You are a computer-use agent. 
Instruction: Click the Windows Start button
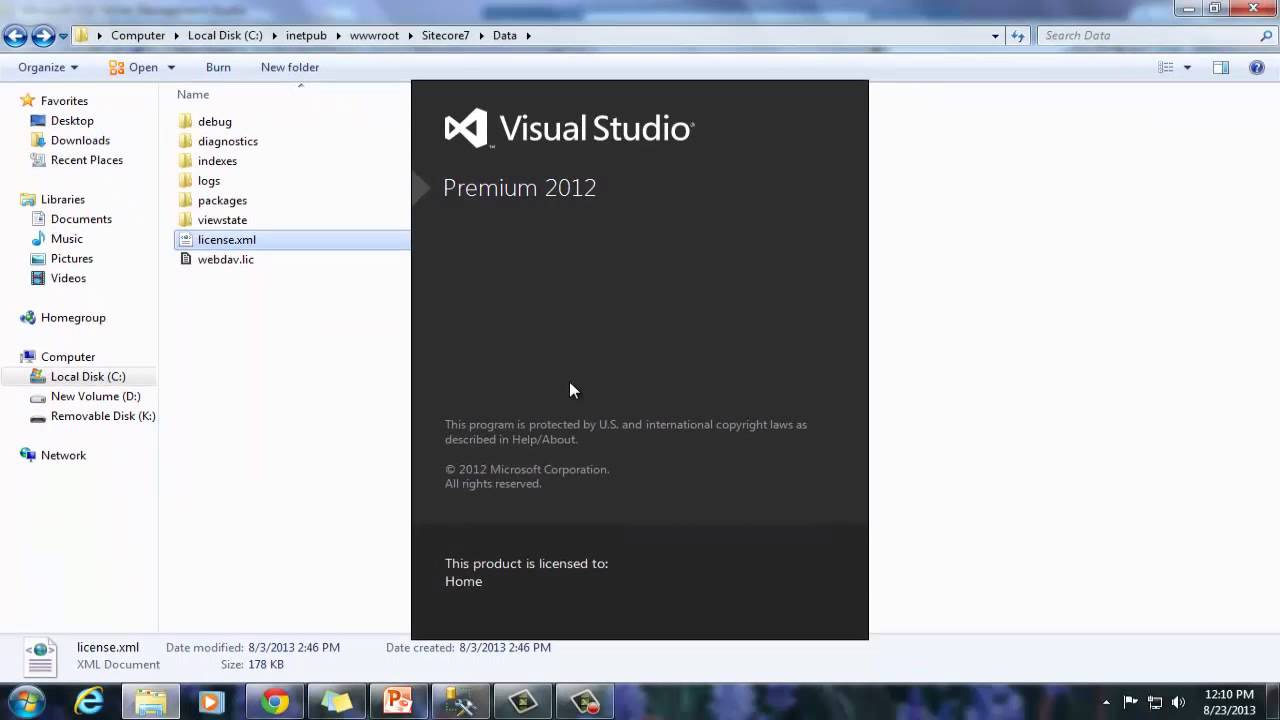point(28,702)
